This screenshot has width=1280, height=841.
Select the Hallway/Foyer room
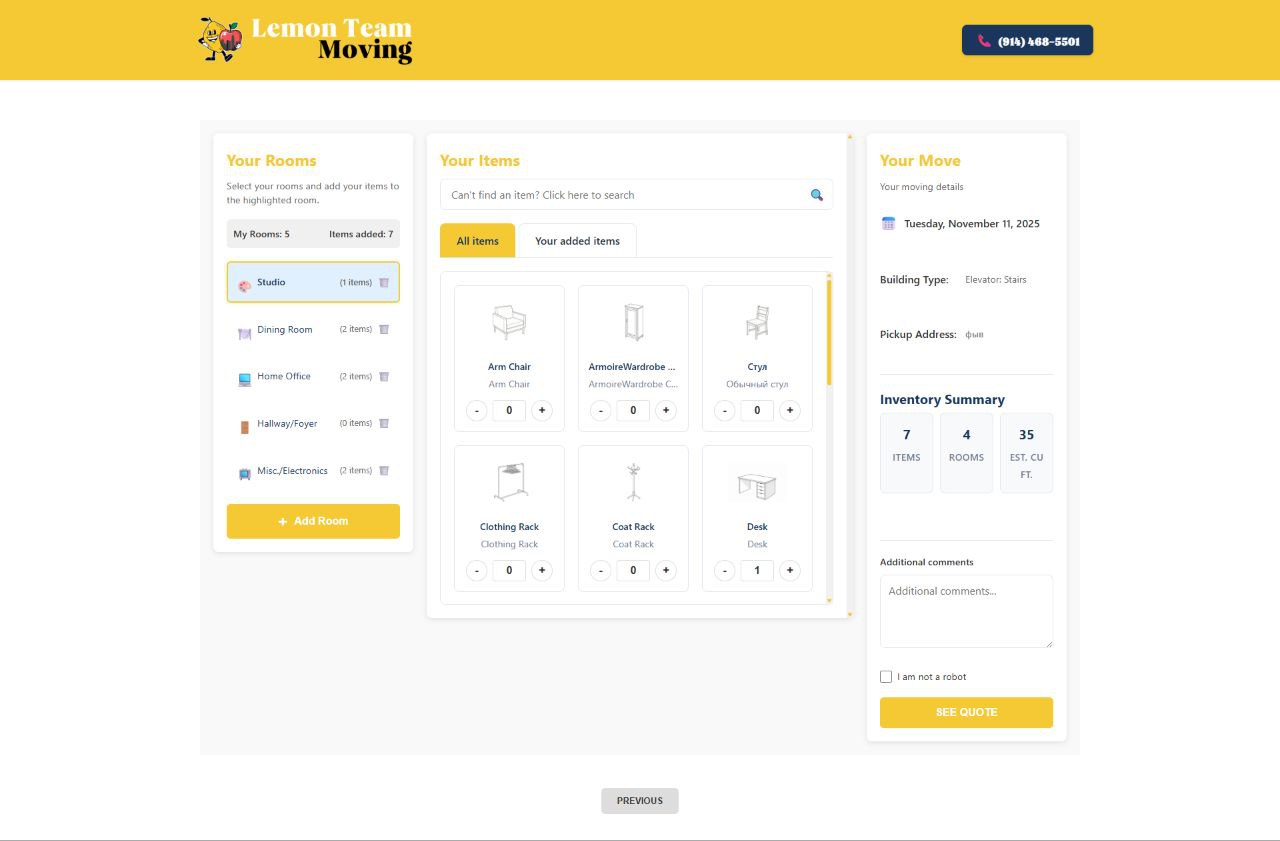coord(313,423)
